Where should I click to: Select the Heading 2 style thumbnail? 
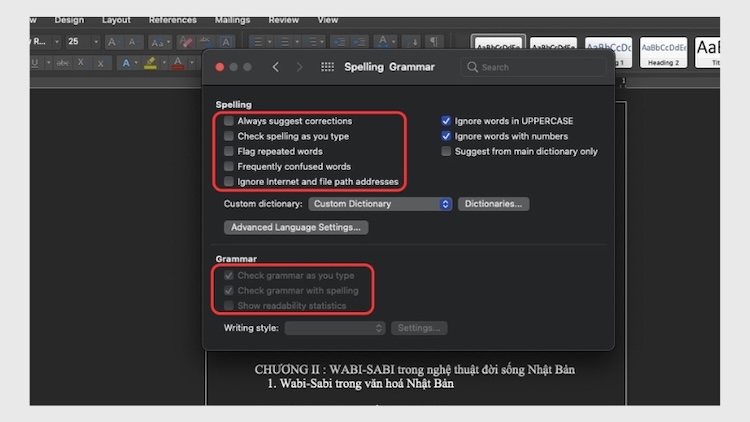pyautogui.click(x=663, y=50)
